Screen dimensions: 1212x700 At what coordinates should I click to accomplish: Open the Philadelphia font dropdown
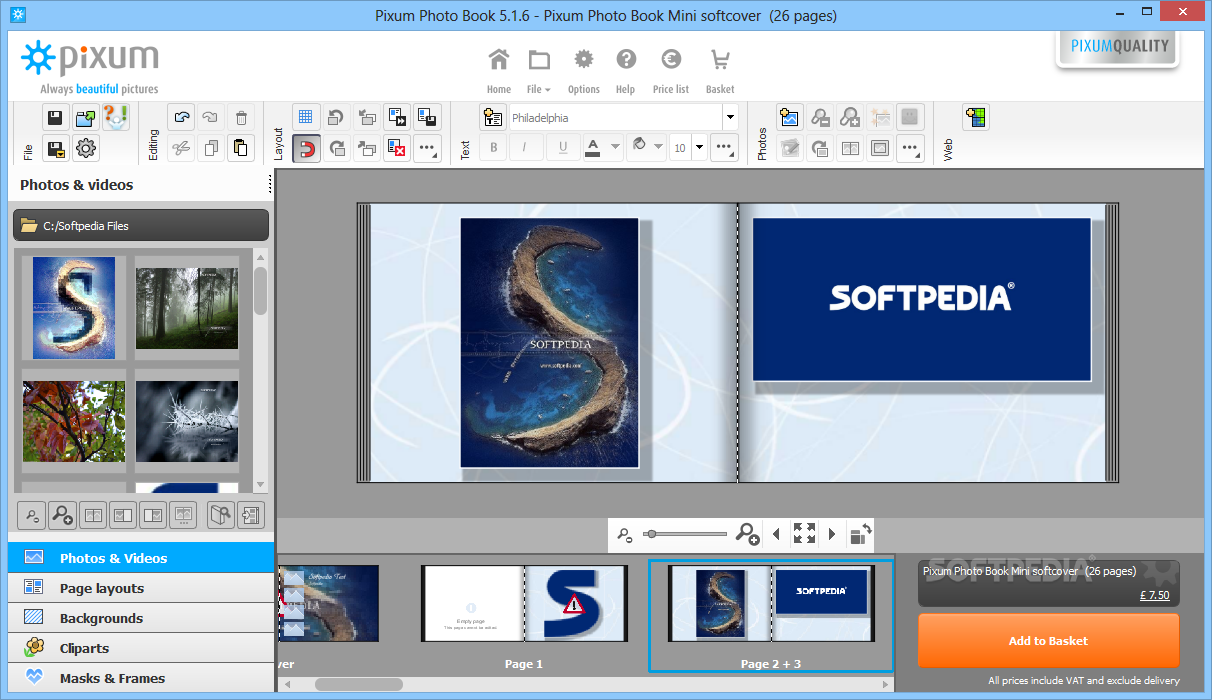pyautogui.click(x=730, y=118)
